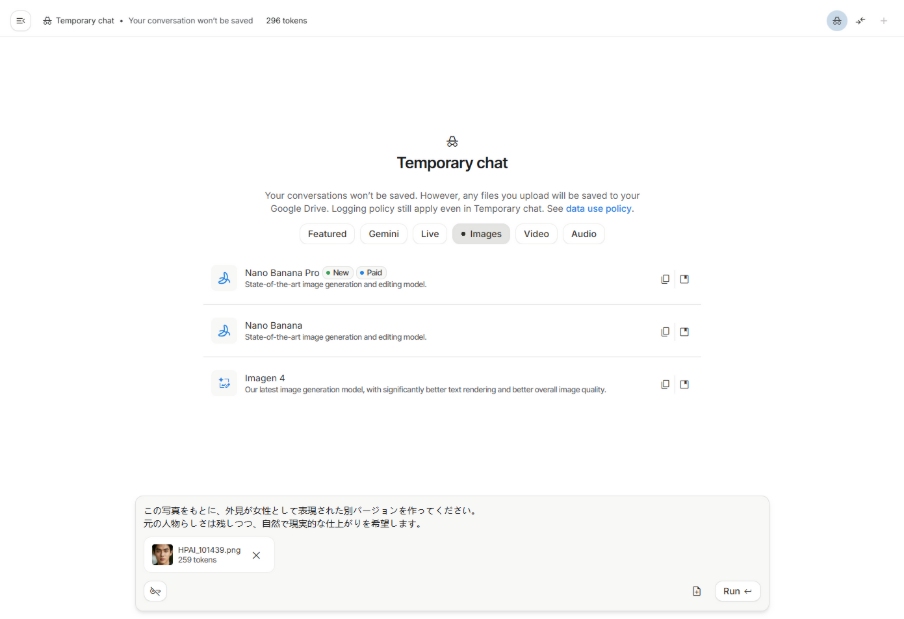Select the Nano Banana Pro model icon
The width and height of the screenshot is (904, 619).
(x=224, y=277)
